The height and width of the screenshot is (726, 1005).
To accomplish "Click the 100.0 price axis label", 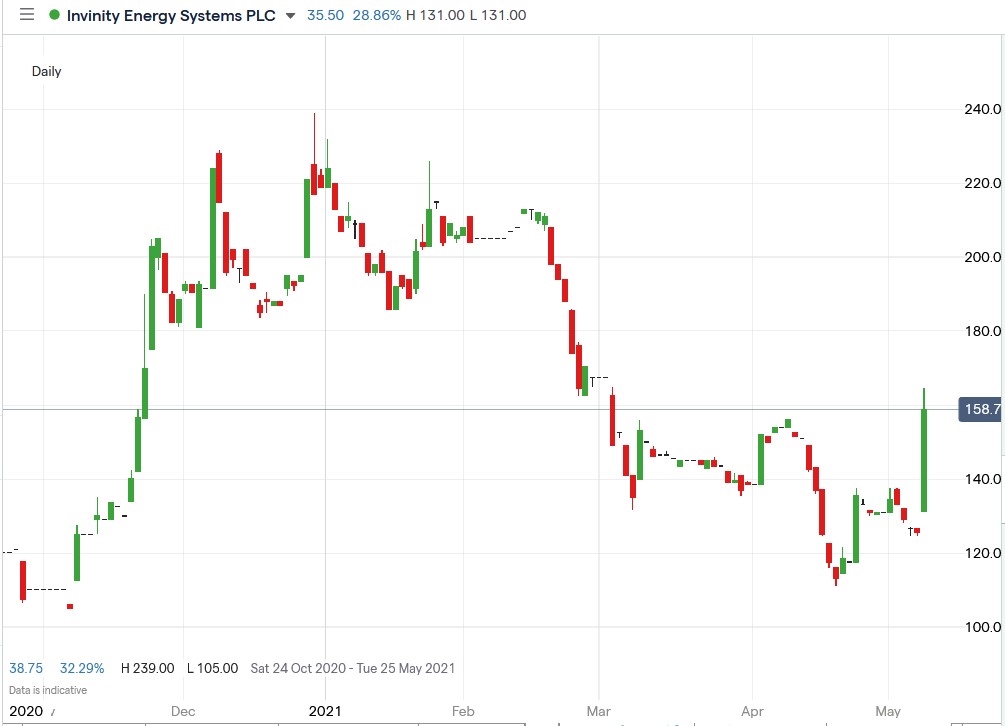I will (x=982, y=627).
